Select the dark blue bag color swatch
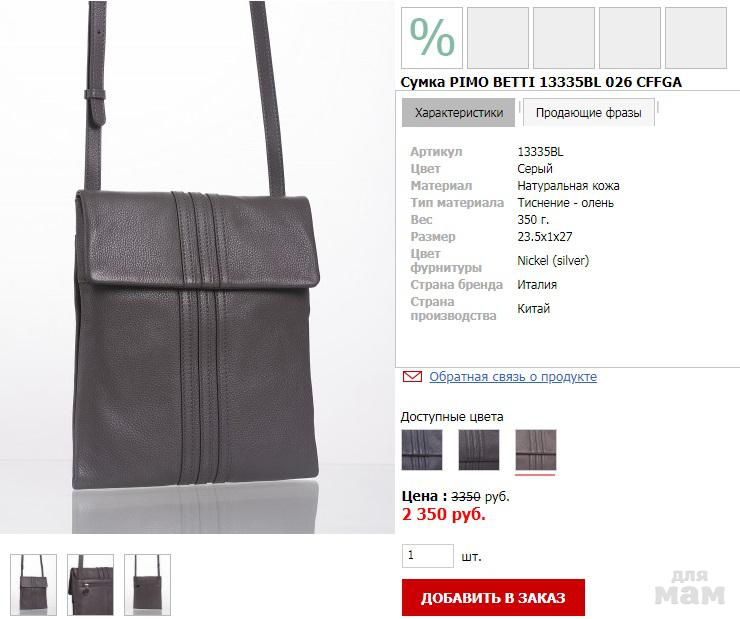Screen dimensions: 740x619 [422, 450]
